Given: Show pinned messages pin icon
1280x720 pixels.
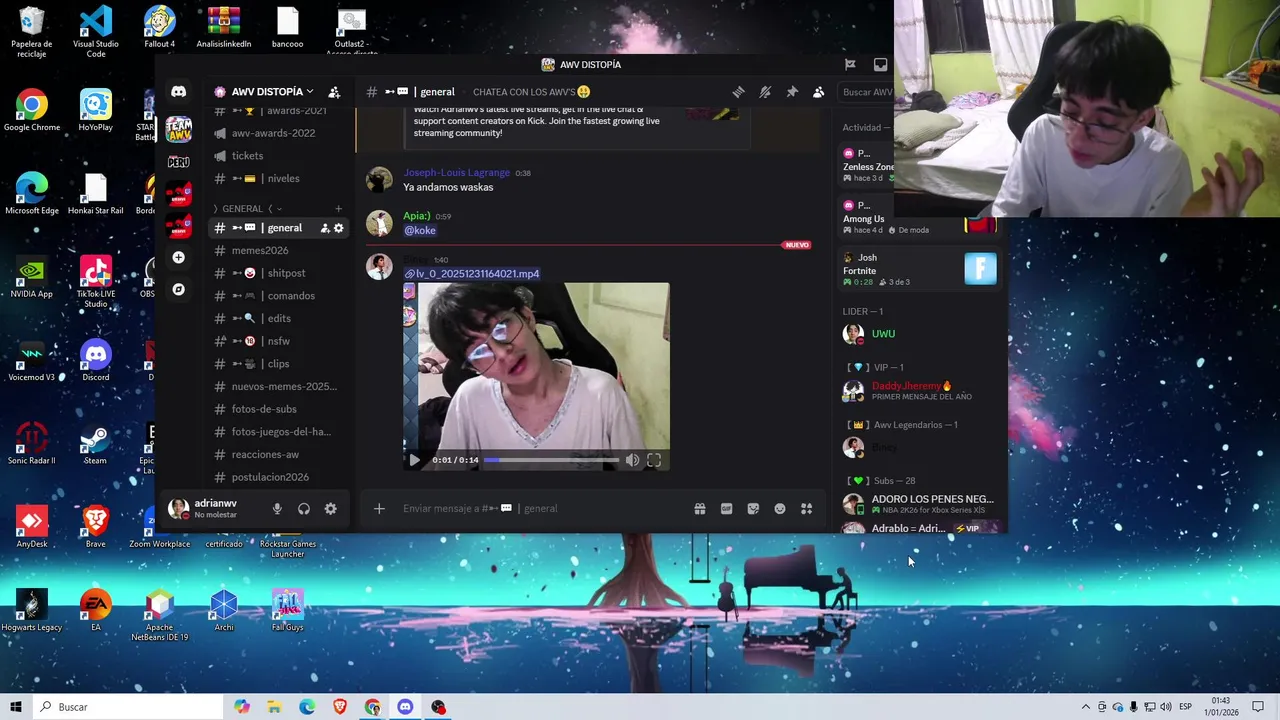Looking at the screenshot, I should point(792,92).
